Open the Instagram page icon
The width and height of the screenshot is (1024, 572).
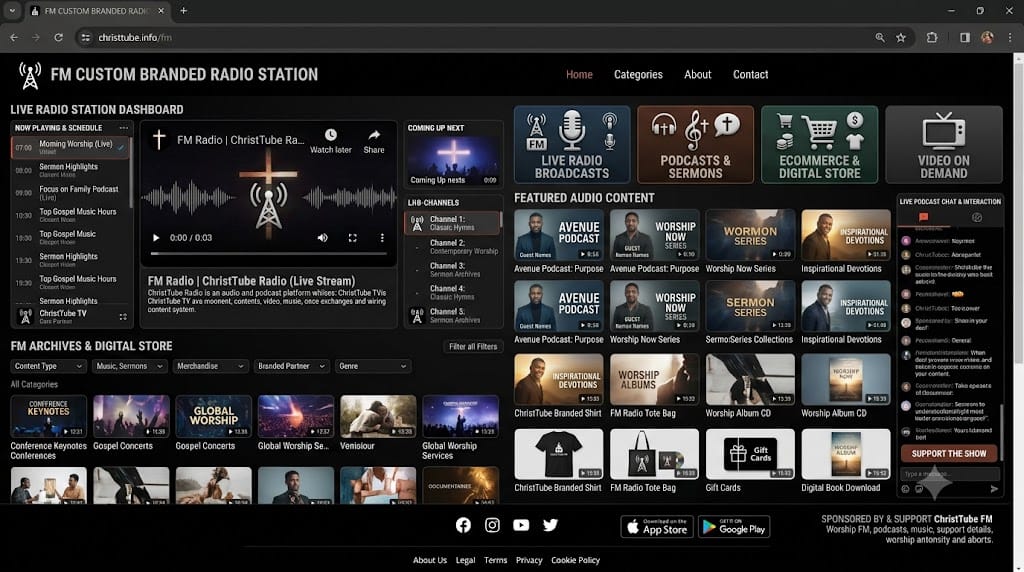point(492,525)
